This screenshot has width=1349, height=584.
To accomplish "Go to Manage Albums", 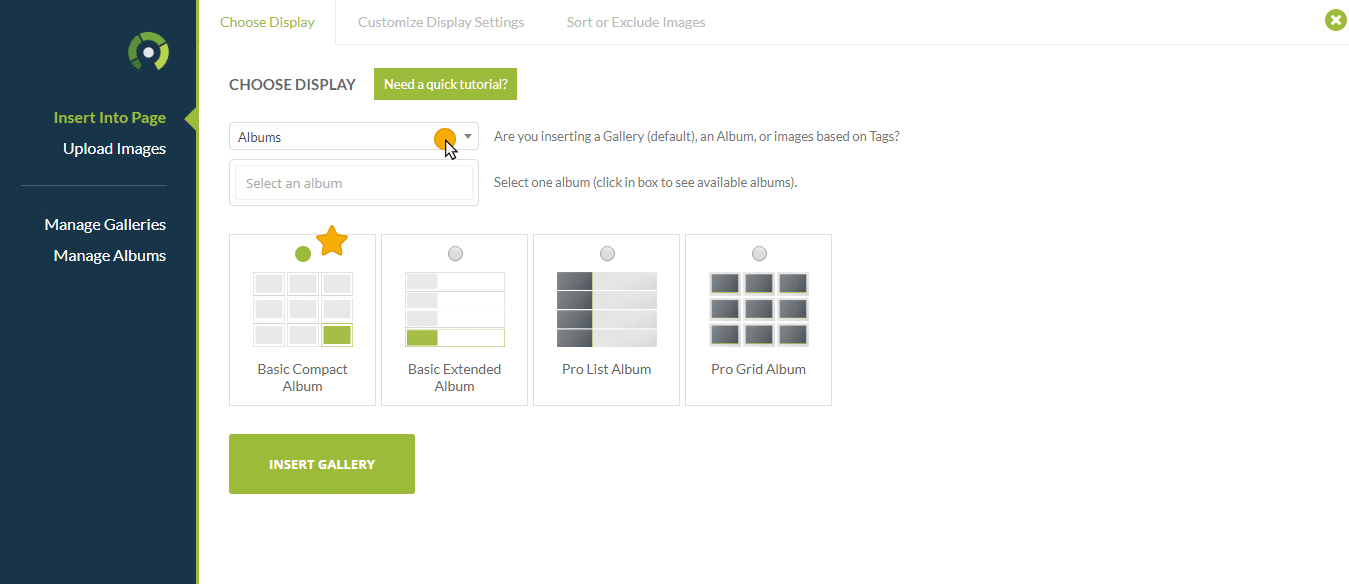I will [110, 256].
